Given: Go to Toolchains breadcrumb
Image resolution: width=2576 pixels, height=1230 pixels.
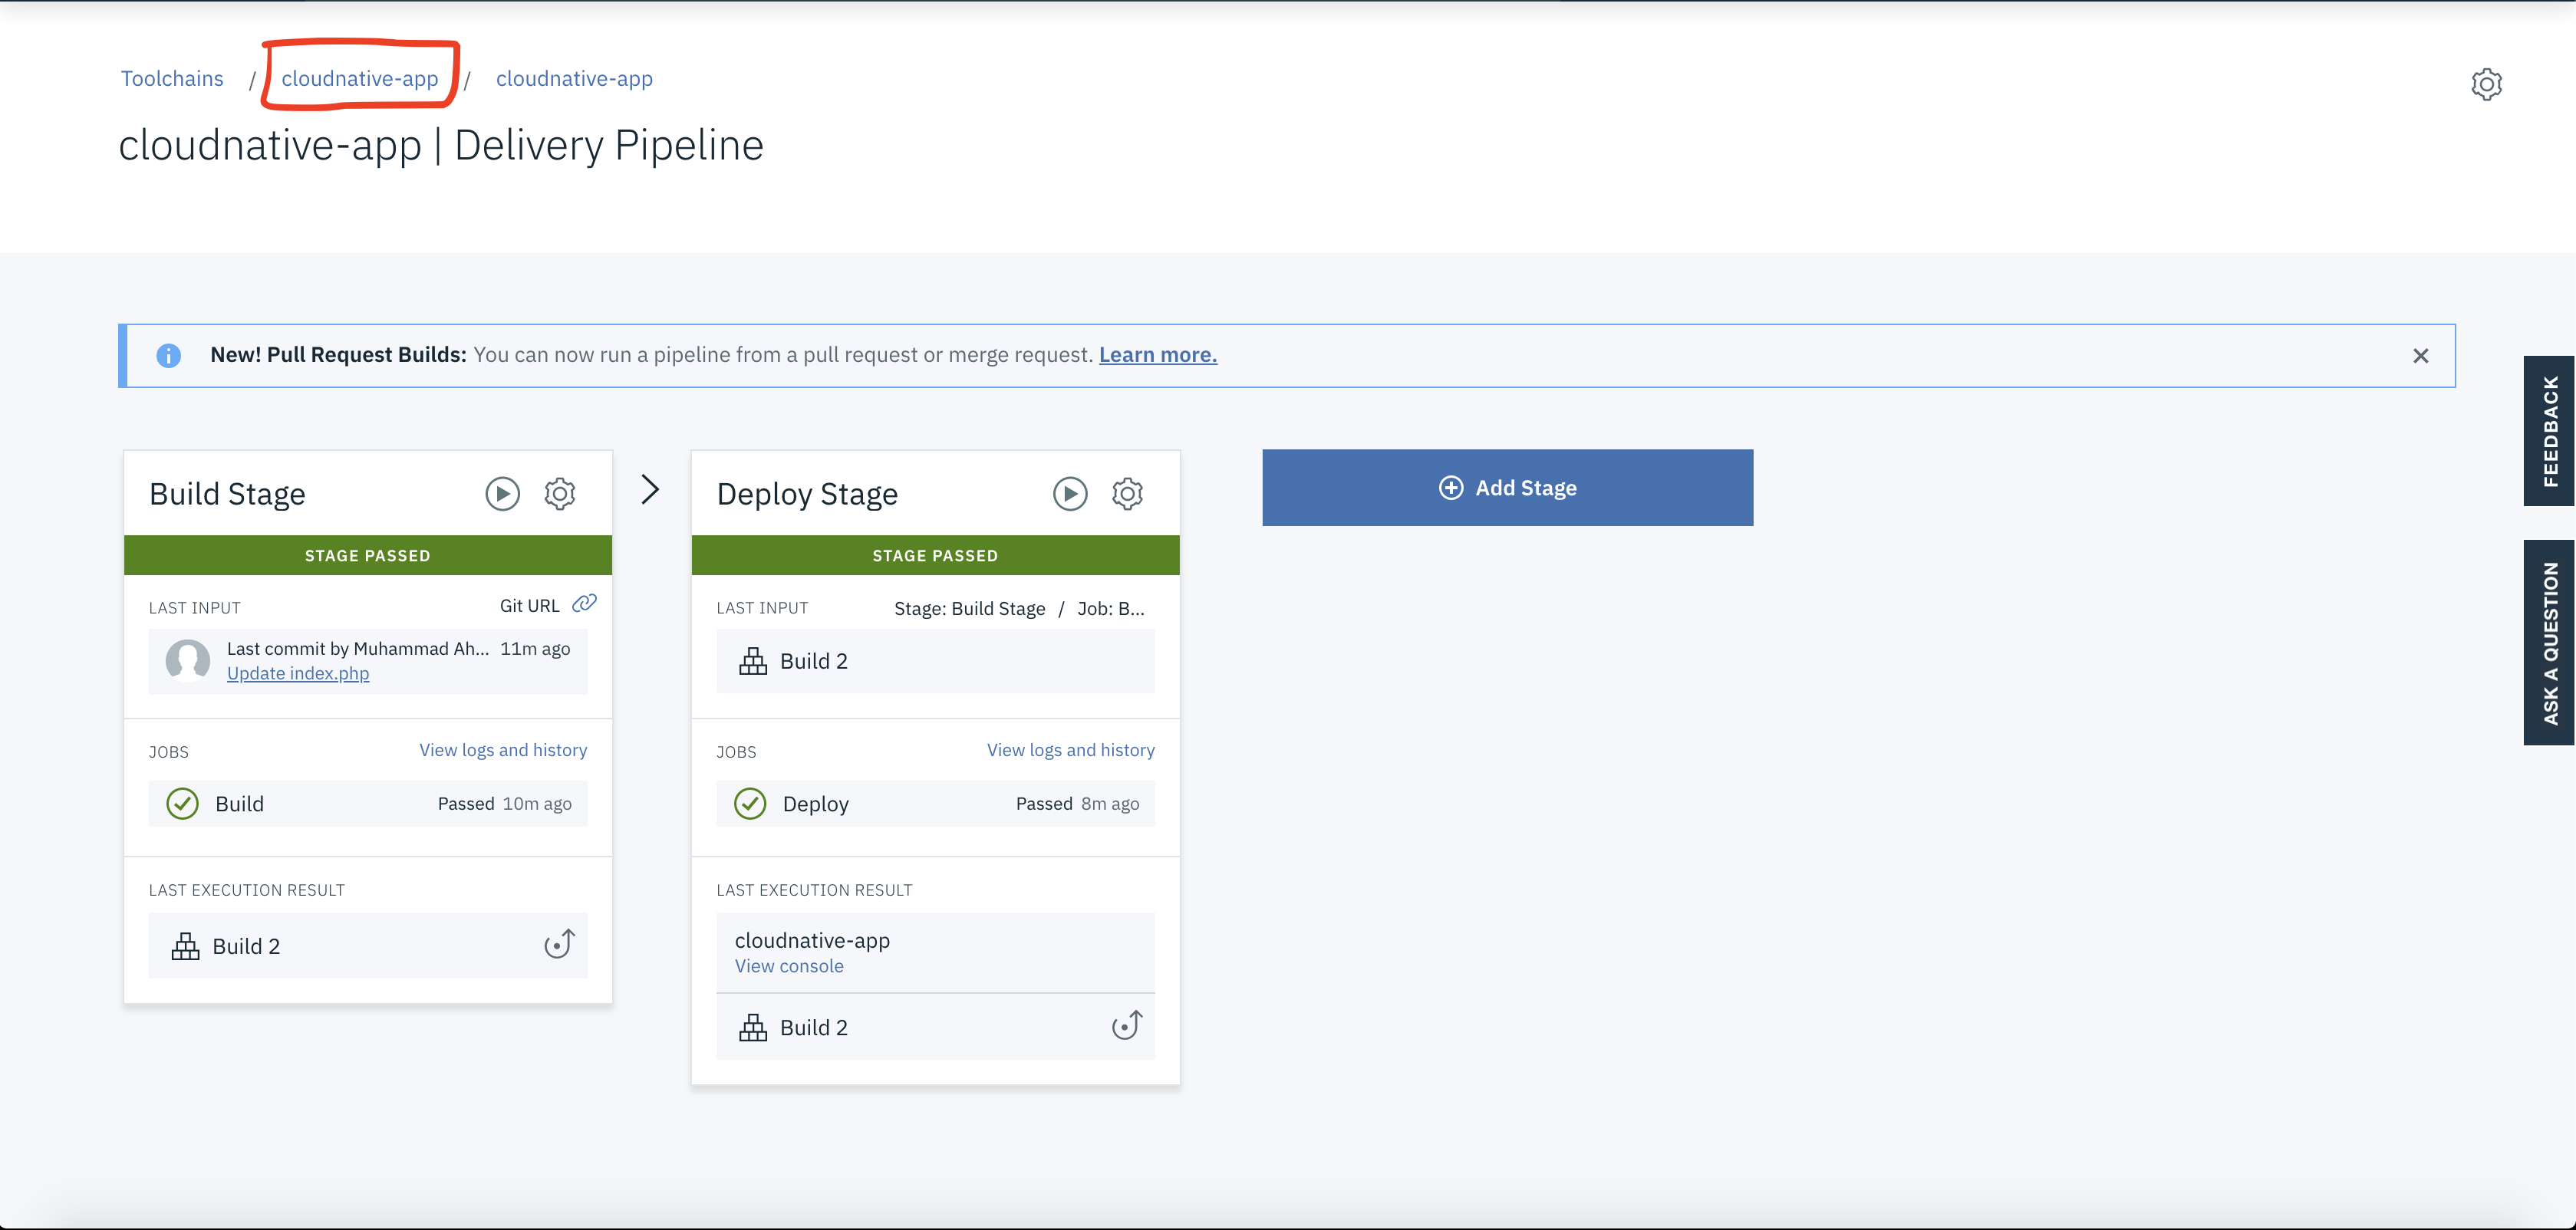Looking at the screenshot, I should coord(172,79).
